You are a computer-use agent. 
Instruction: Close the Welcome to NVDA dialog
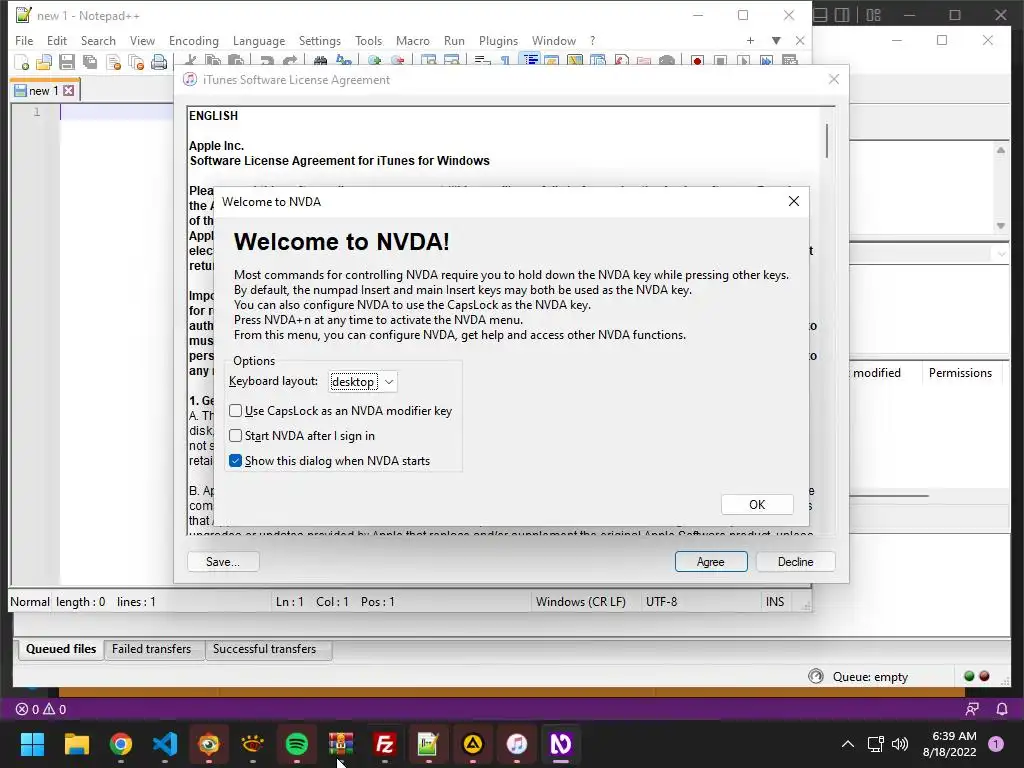point(793,201)
